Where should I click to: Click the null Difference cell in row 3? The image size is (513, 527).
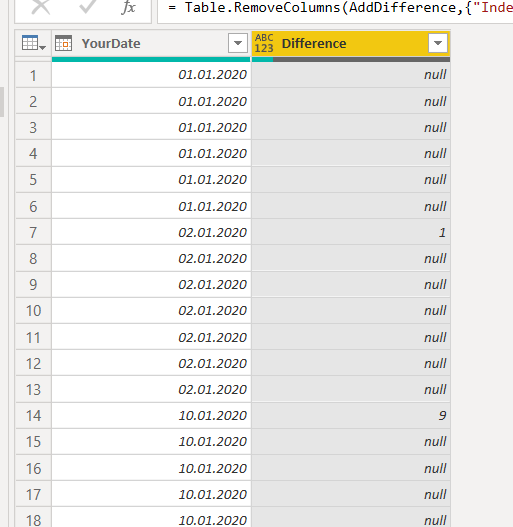pos(351,127)
